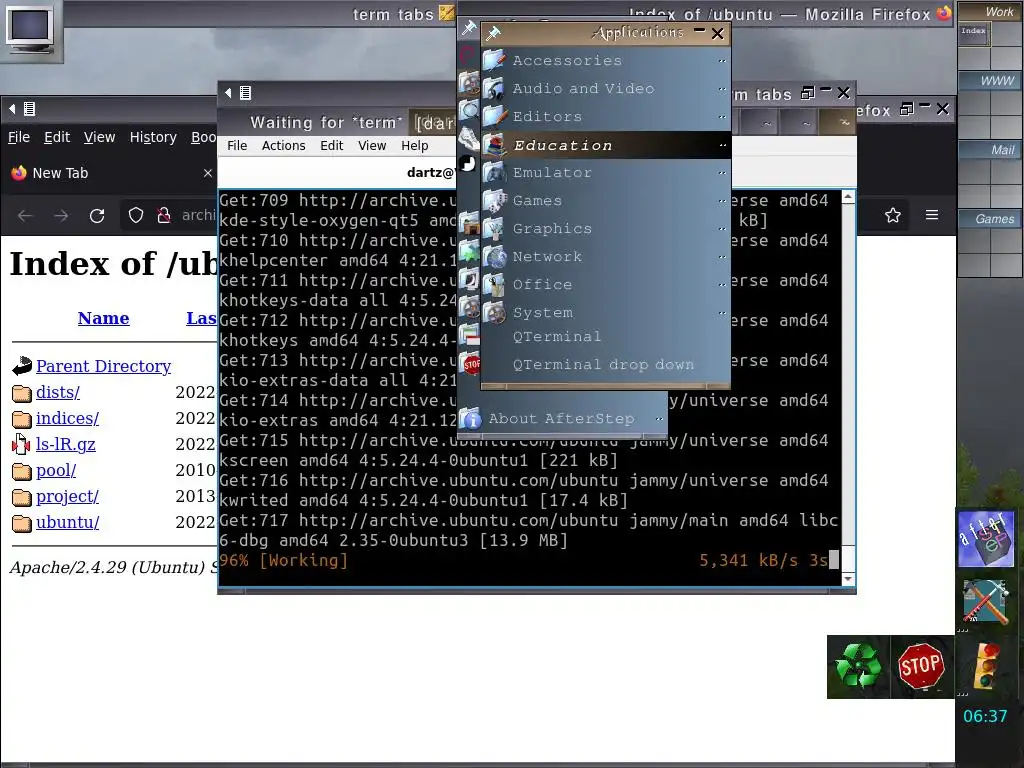
Task: Click the green recycle icon
Action: (x=858, y=667)
